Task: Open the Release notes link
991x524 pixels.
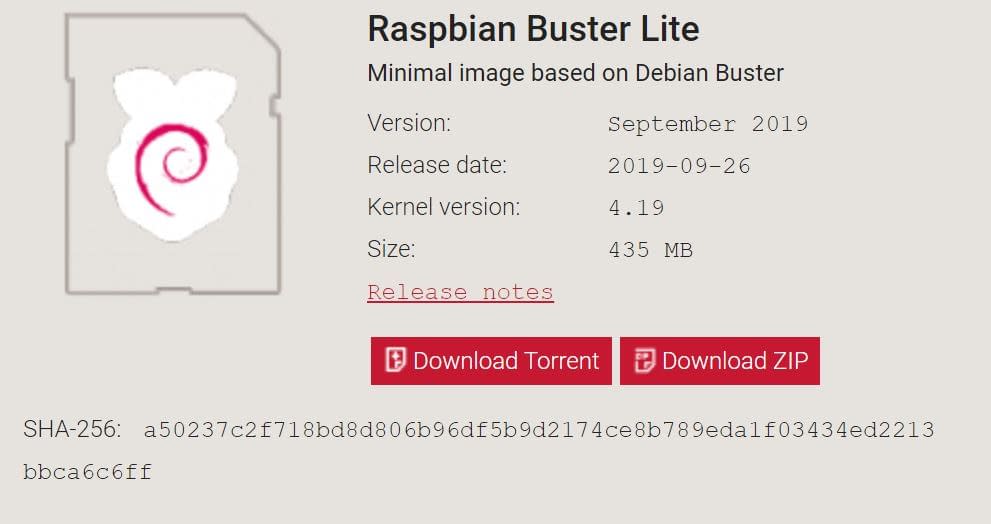Action: point(460,292)
